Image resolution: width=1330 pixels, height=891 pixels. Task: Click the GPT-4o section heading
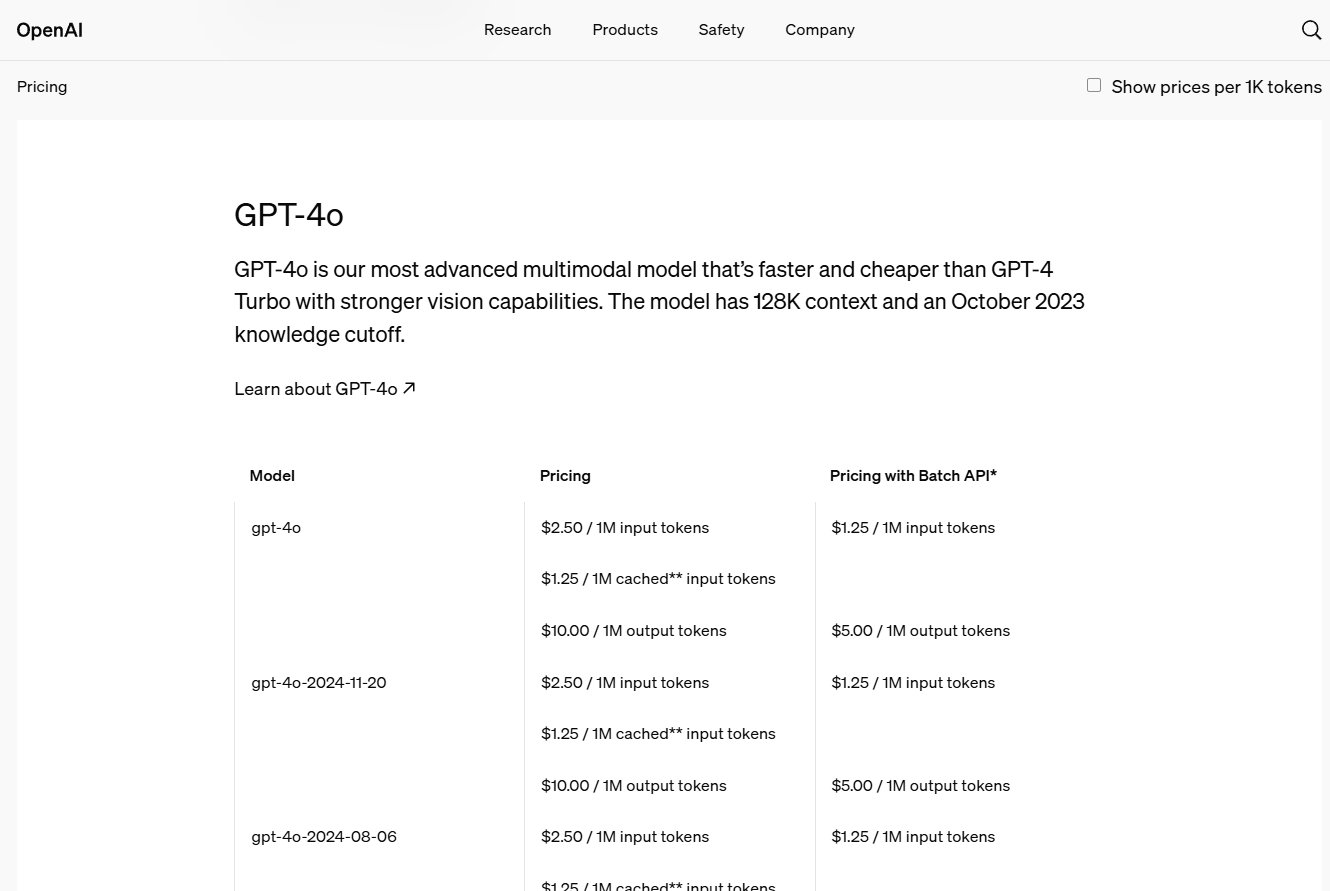click(x=289, y=215)
